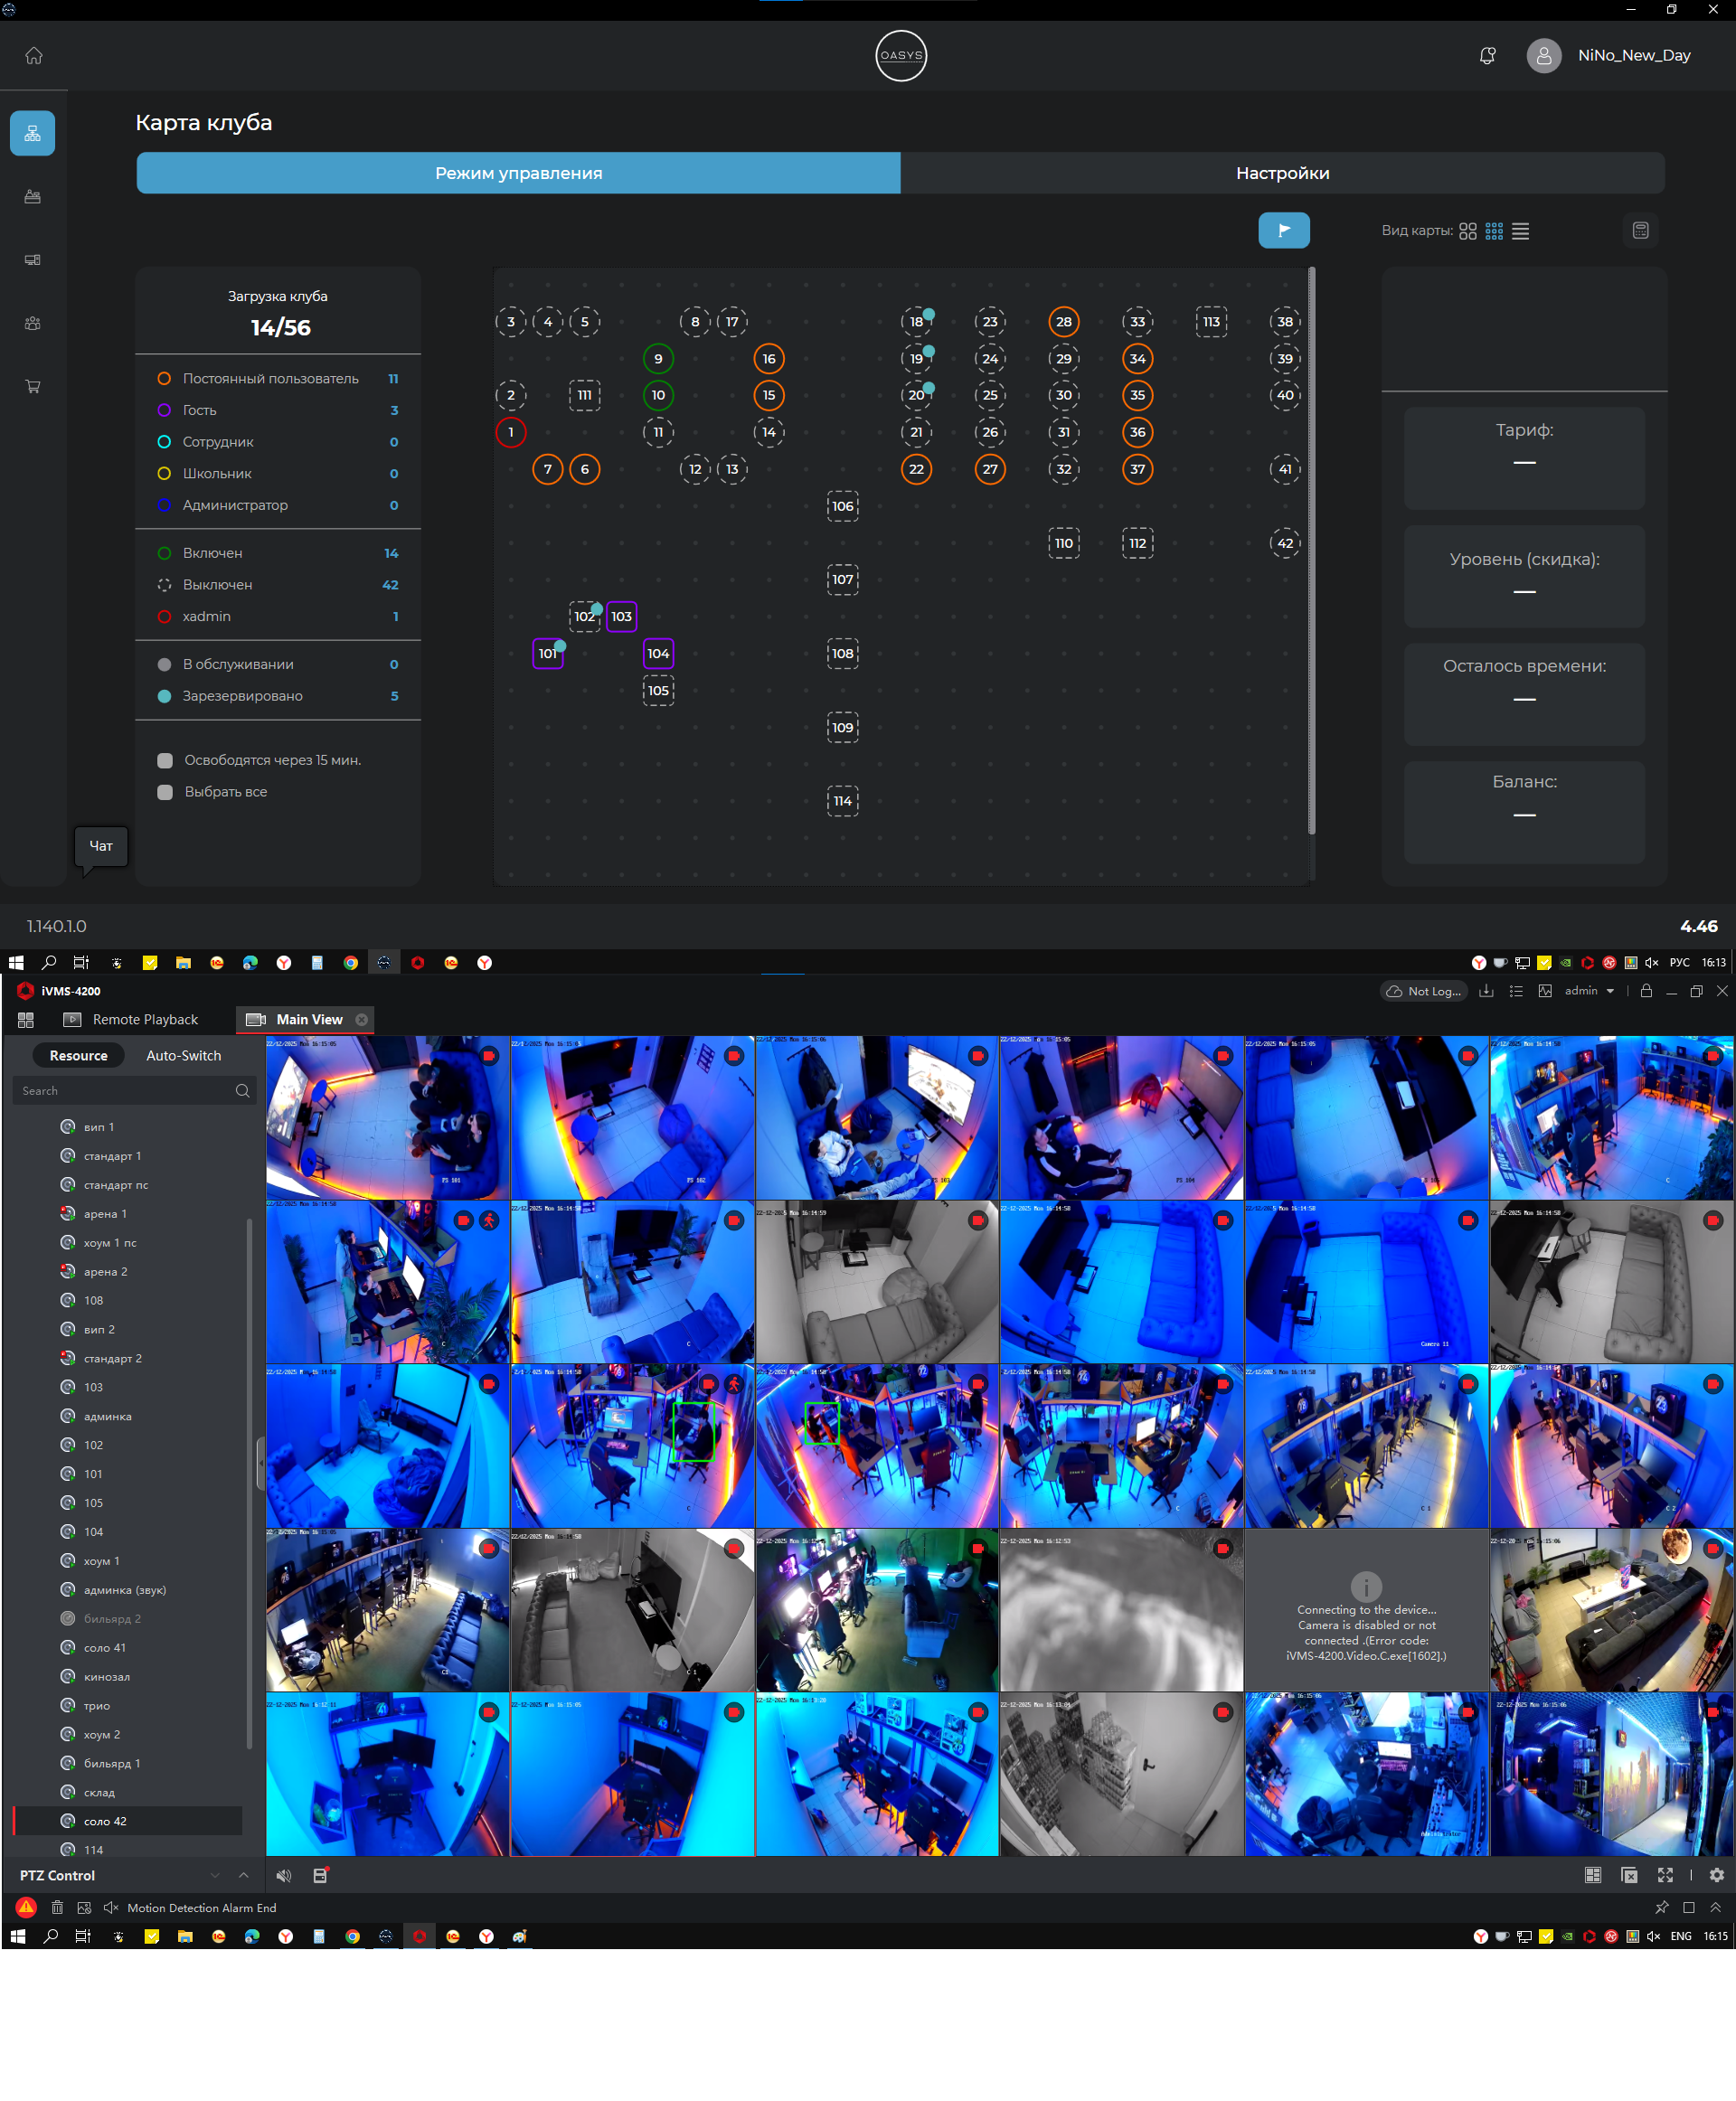The height and width of the screenshot is (2101, 1736).
Task: Collapse PTZ Control panel with up chevron
Action: (243, 1875)
